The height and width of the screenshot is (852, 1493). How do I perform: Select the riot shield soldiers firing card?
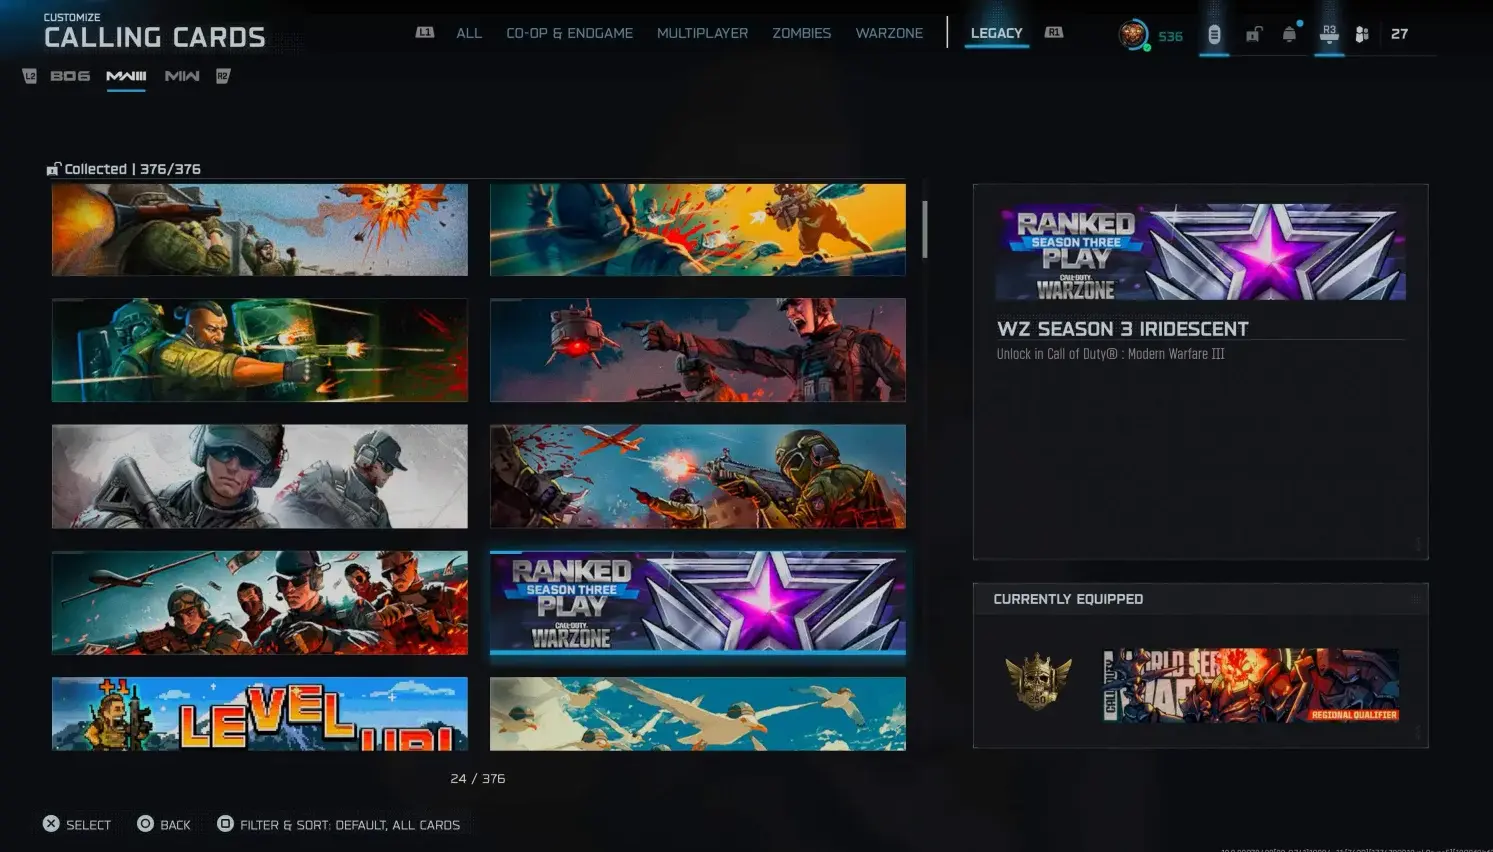pyautogui.click(x=260, y=350)
